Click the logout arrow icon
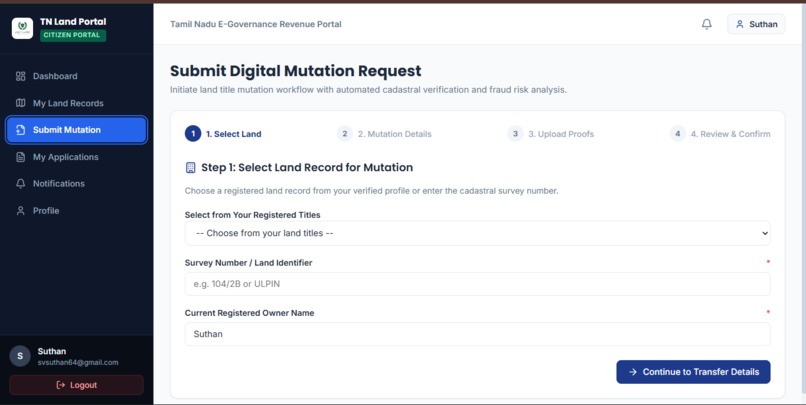 [61, 385]
